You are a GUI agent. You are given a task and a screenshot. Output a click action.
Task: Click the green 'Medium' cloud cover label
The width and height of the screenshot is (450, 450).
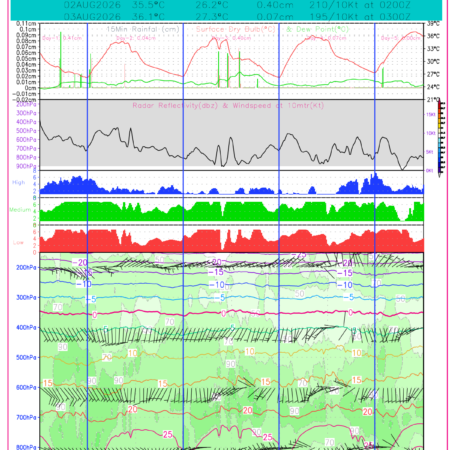point(20,210)
